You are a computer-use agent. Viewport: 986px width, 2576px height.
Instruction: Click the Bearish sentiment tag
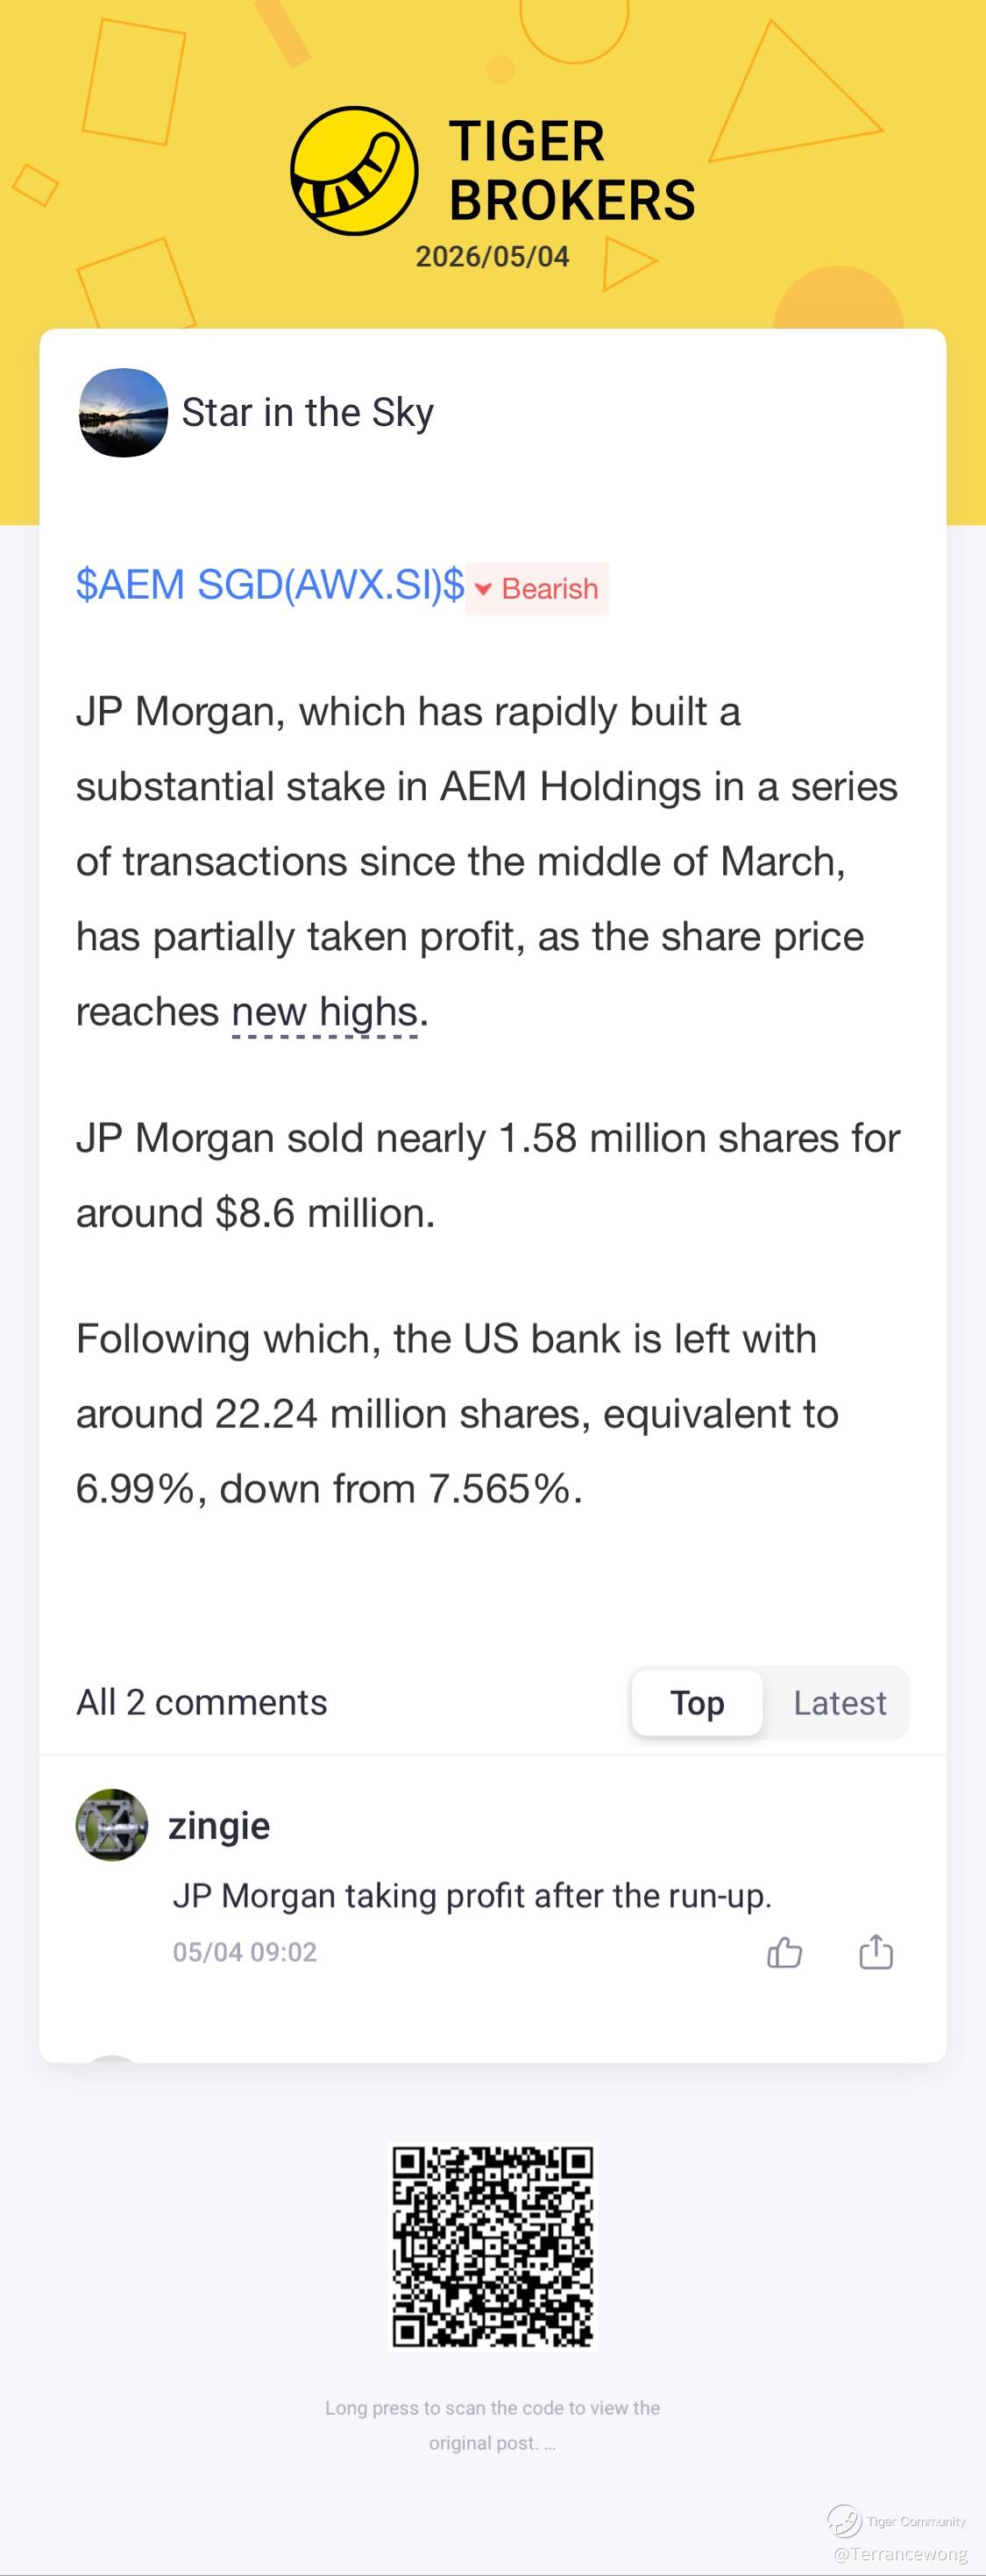(537, 588)
